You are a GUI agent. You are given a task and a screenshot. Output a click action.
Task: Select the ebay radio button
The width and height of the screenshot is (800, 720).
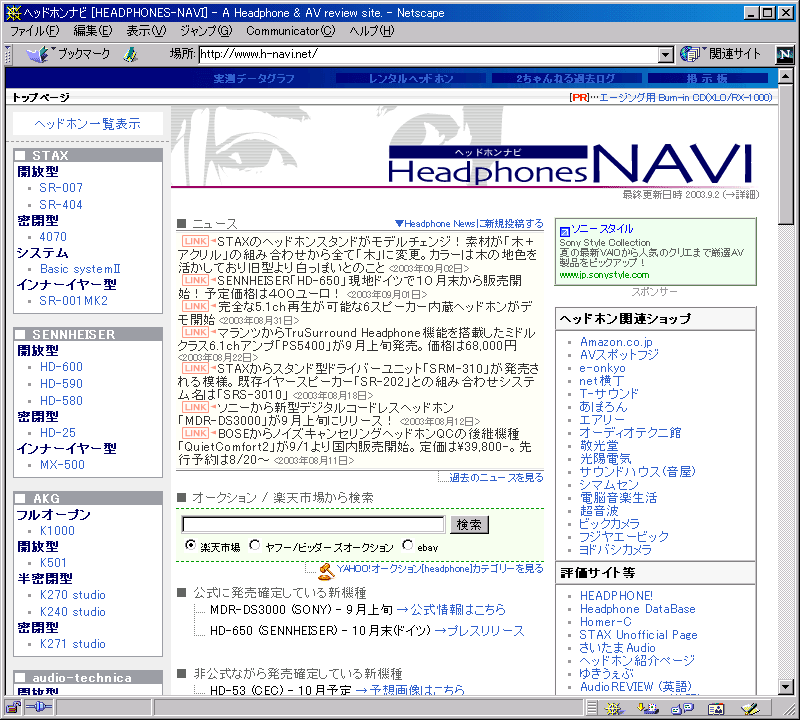[407, 545]
